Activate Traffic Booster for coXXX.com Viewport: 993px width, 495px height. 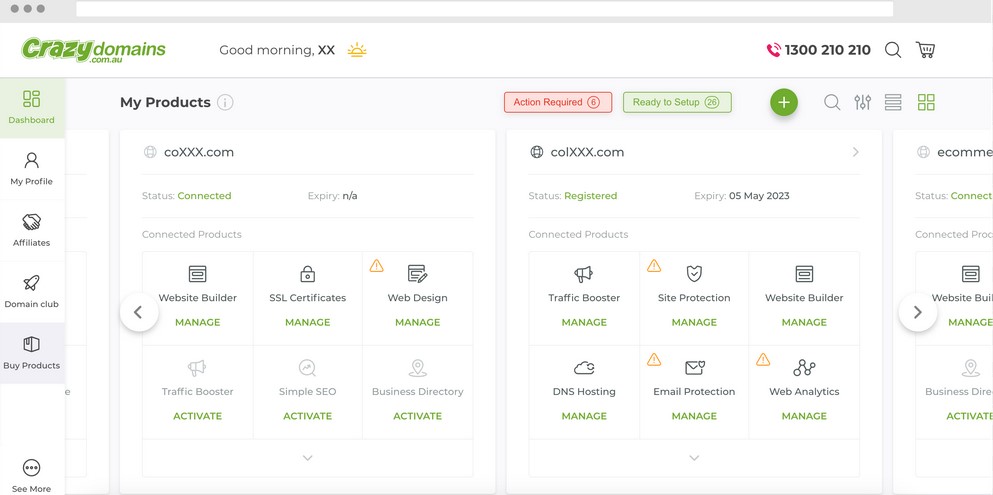pos(198,416)
